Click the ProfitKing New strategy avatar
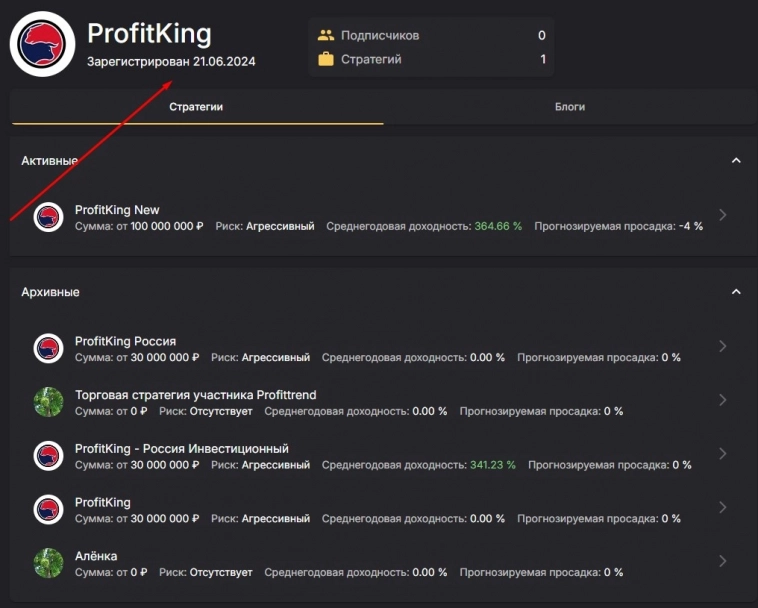The height and width of the screenshot is (608, 758). point(48,217)
